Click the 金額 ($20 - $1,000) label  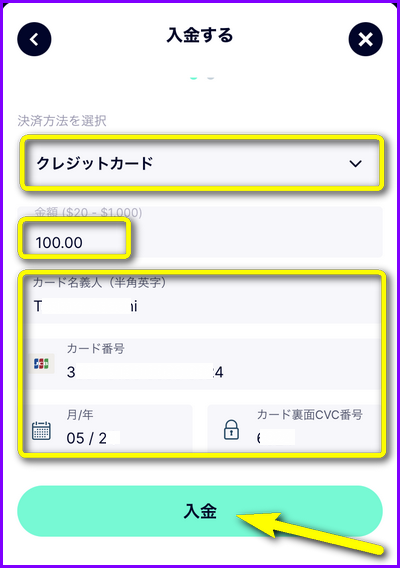click(x=88, y=212)
